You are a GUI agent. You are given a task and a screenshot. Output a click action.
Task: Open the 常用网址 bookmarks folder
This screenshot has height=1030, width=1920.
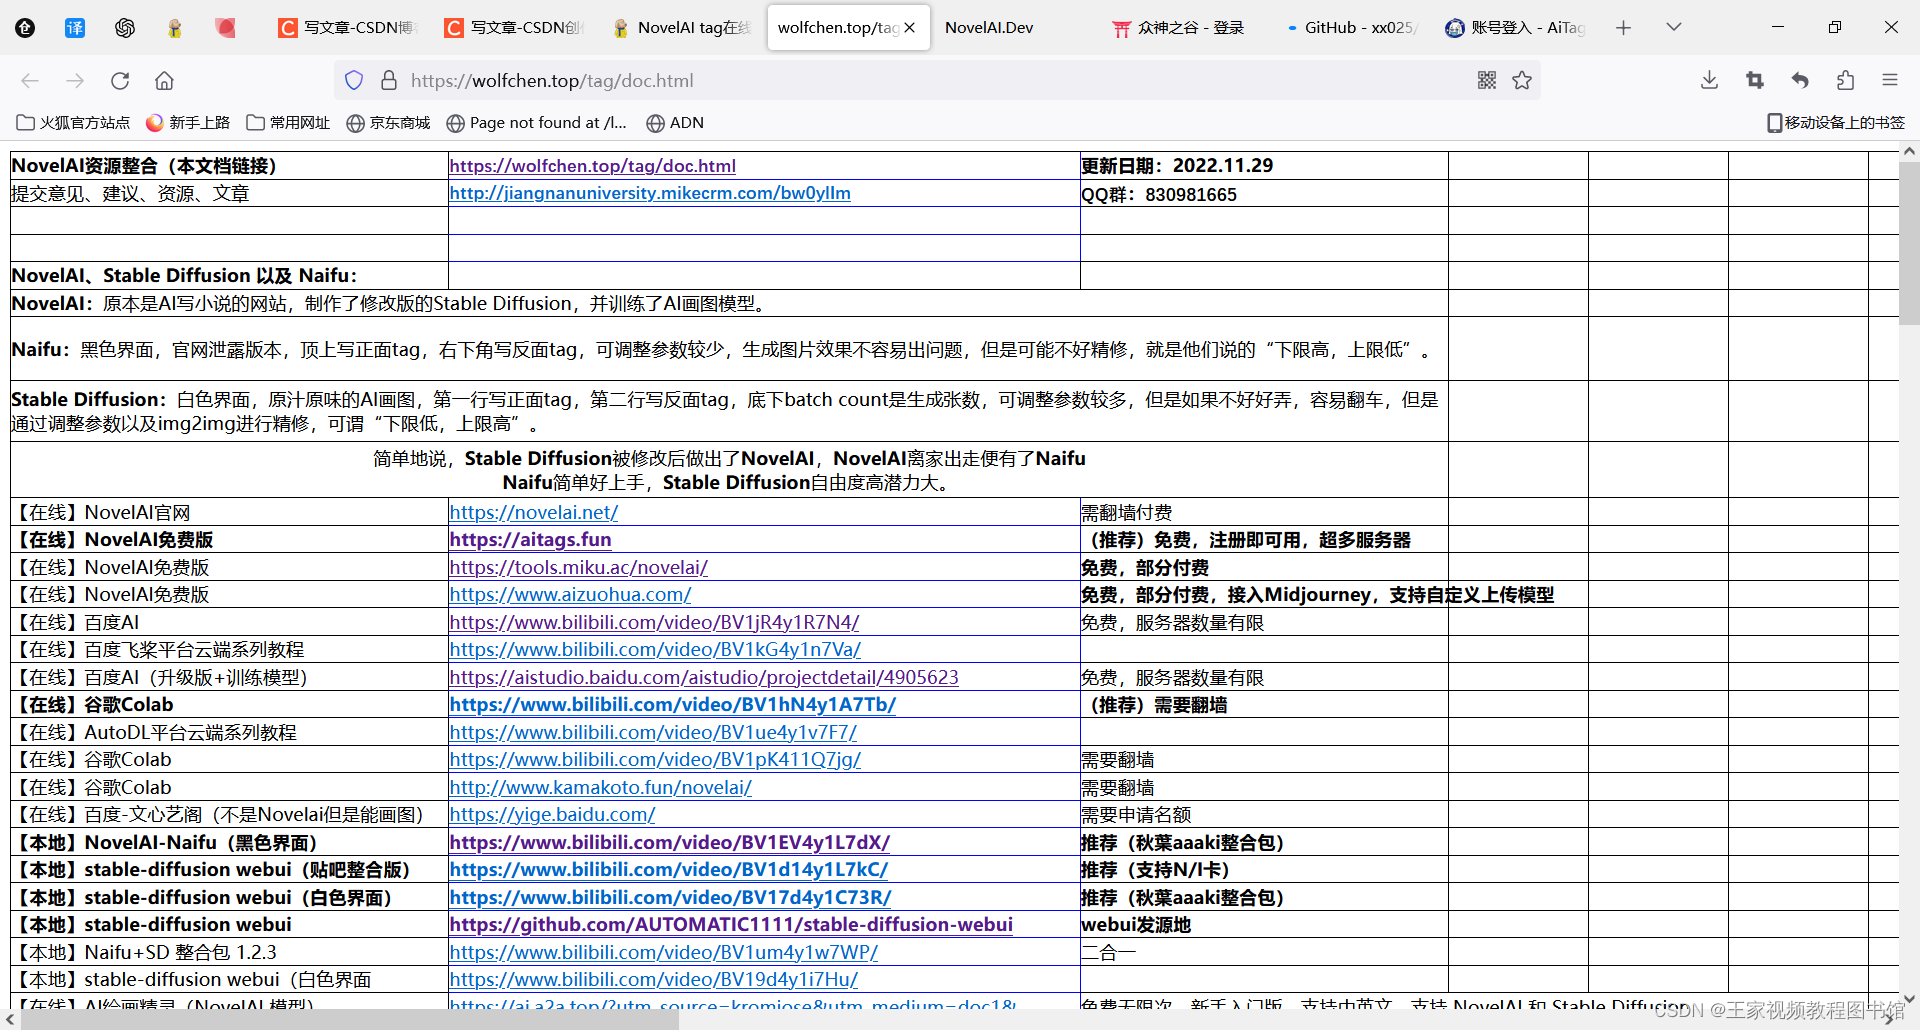287,122
